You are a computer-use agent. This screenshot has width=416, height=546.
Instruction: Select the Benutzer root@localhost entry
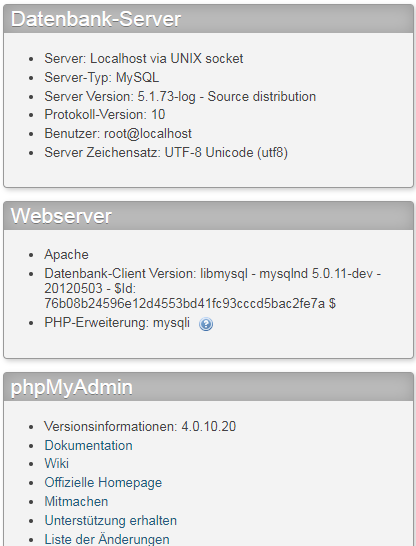click(118, 134)
